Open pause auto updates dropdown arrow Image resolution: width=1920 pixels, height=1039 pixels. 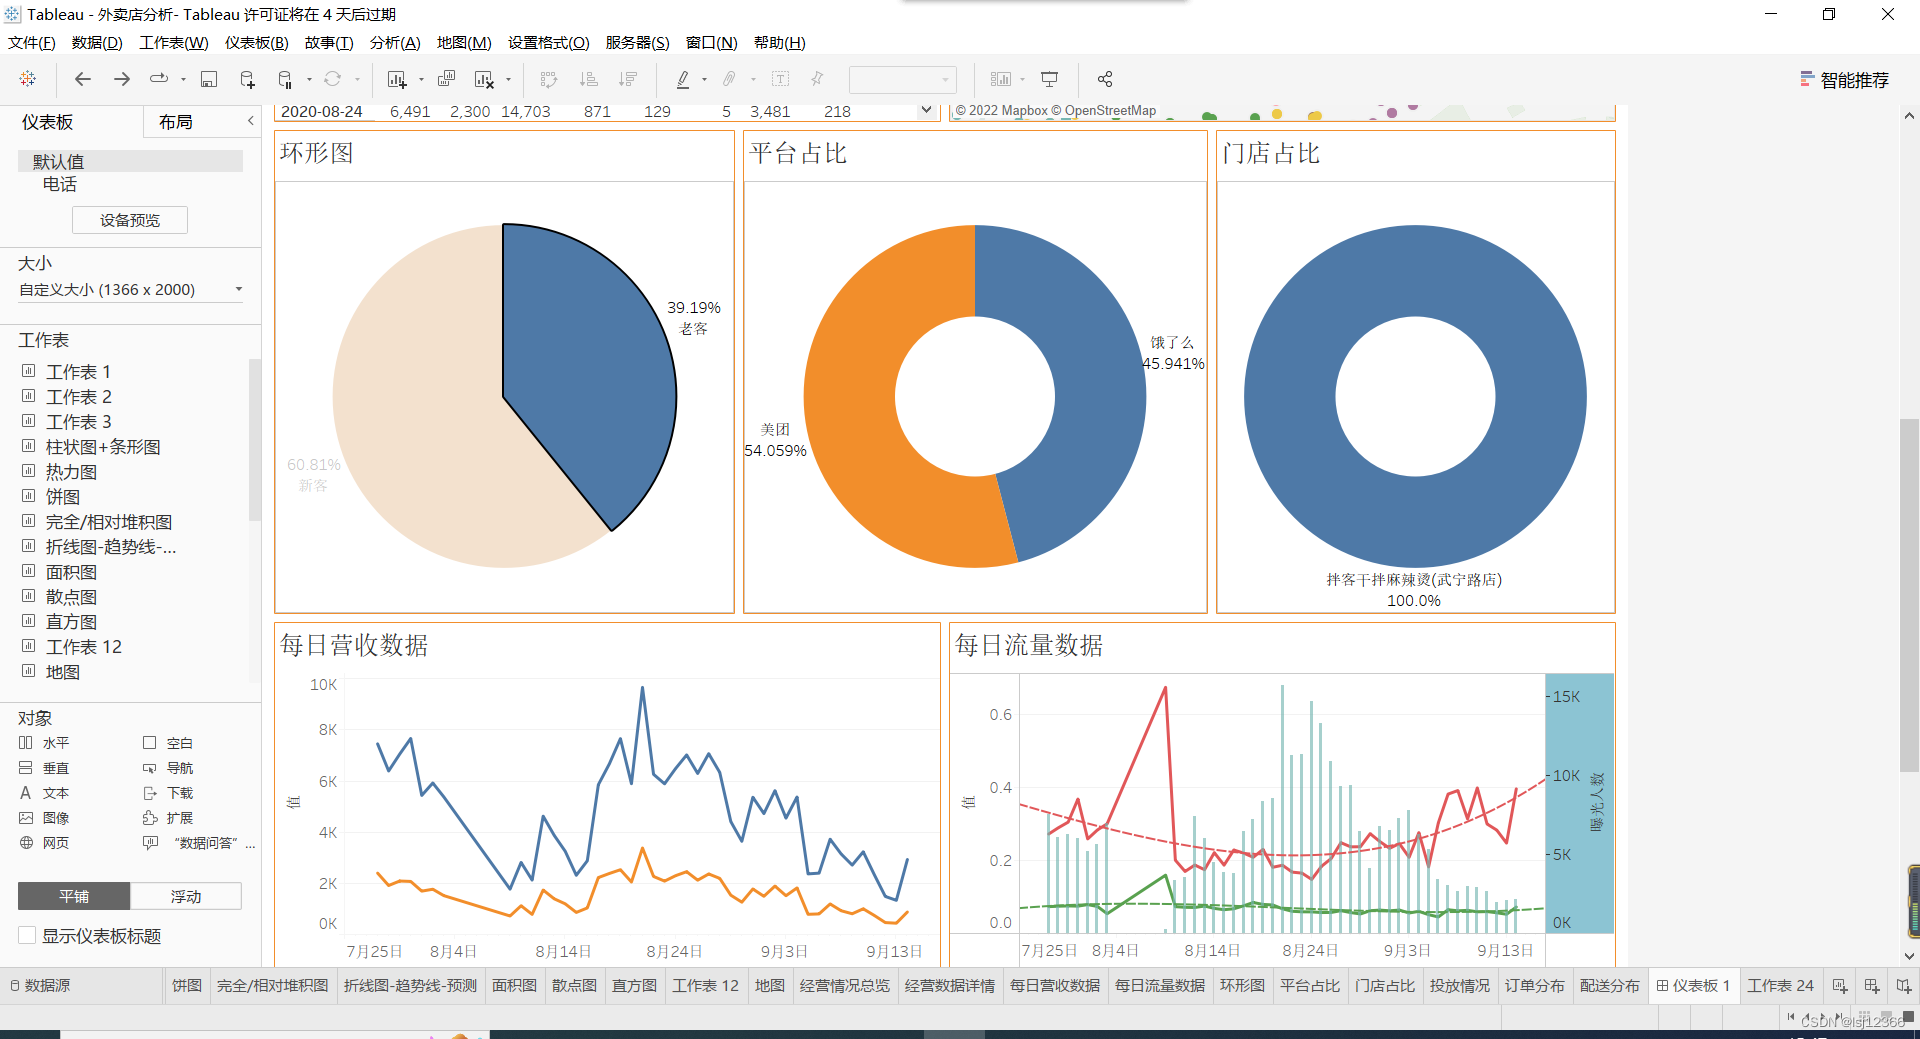(309, 79)
